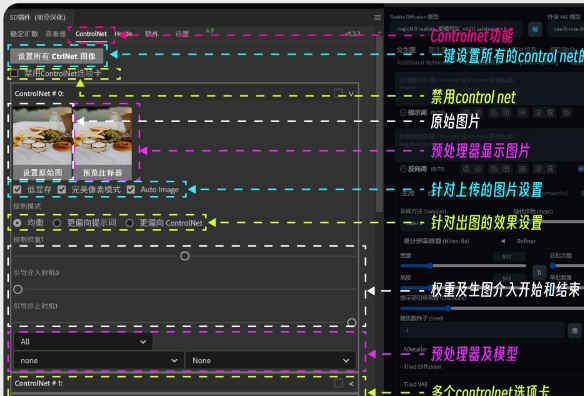
Task: Click the 控制权重 slider handle
Action: pyautogui.click(x=185, y=256)
